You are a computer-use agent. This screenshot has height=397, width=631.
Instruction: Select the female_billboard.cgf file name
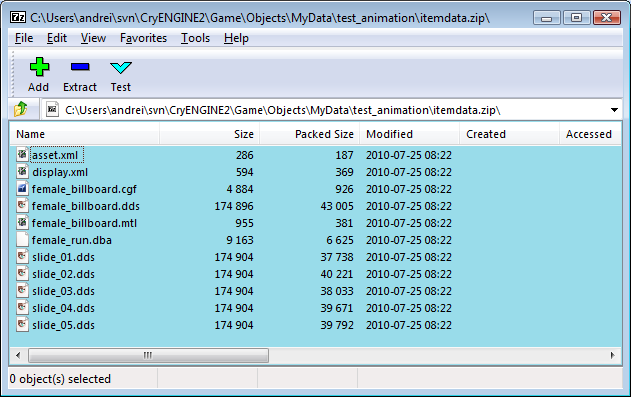point(84,189)
